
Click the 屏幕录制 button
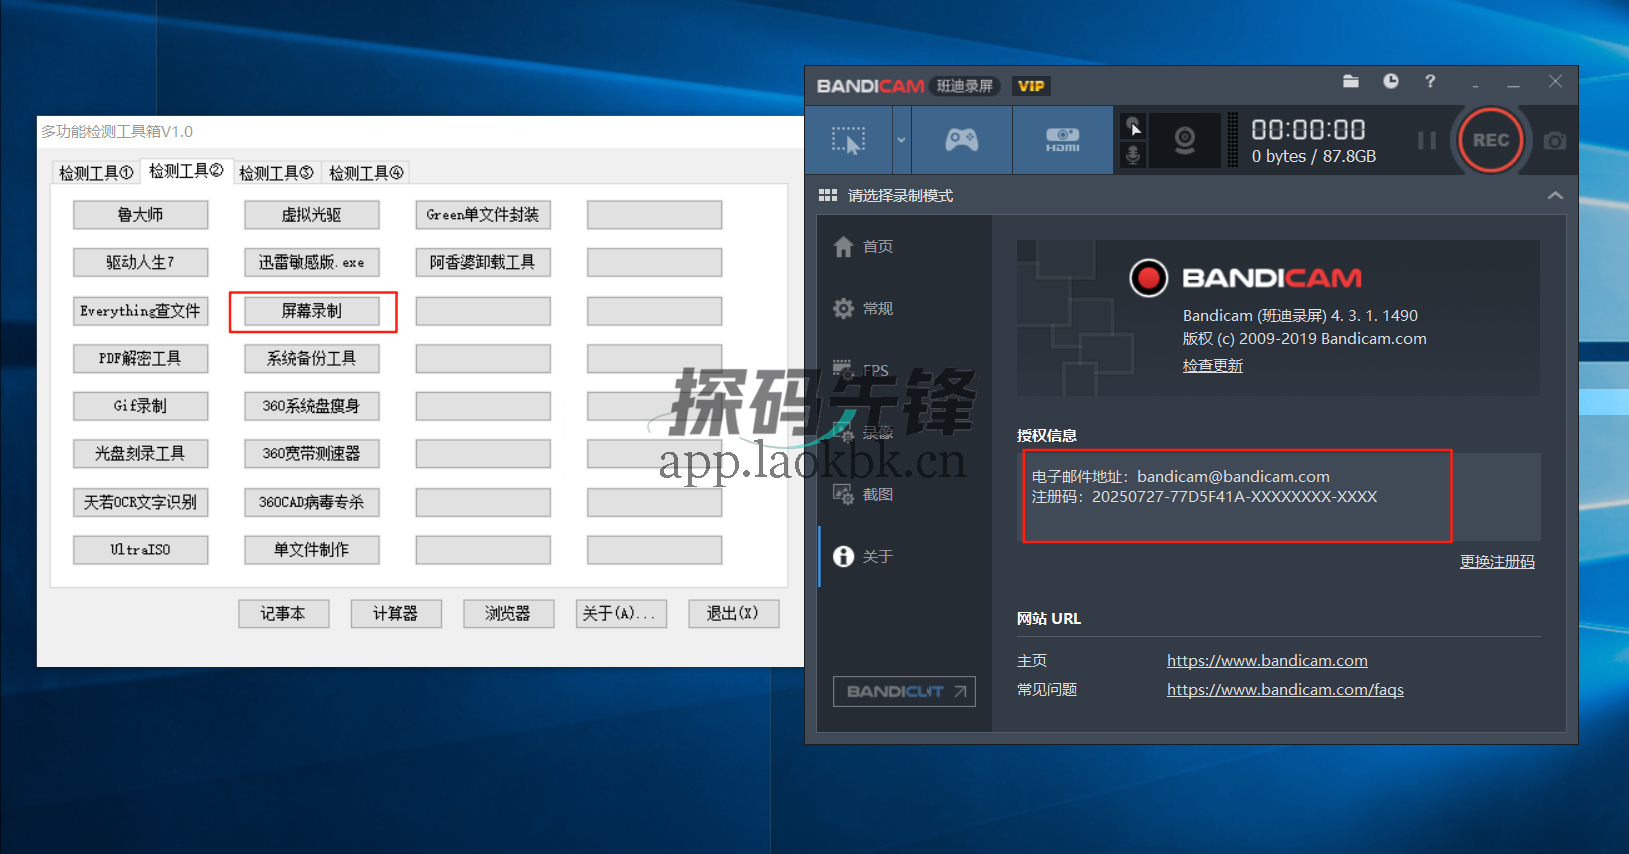[x=312, y=311]
